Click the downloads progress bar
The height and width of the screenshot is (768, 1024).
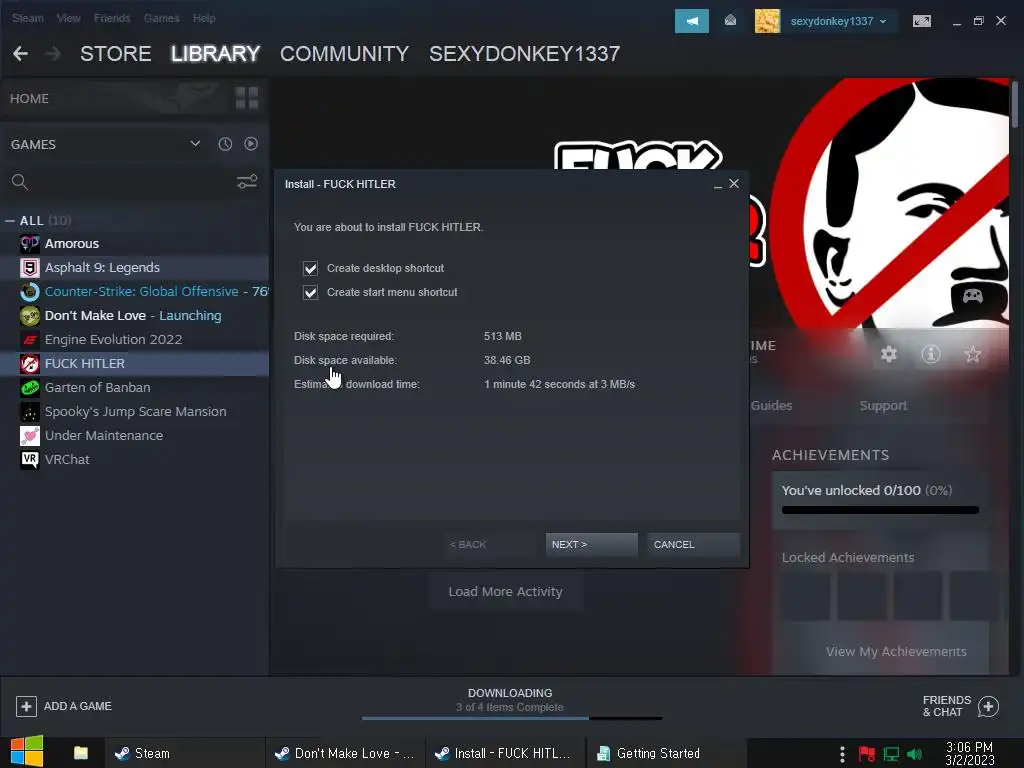tap(512, 718)
